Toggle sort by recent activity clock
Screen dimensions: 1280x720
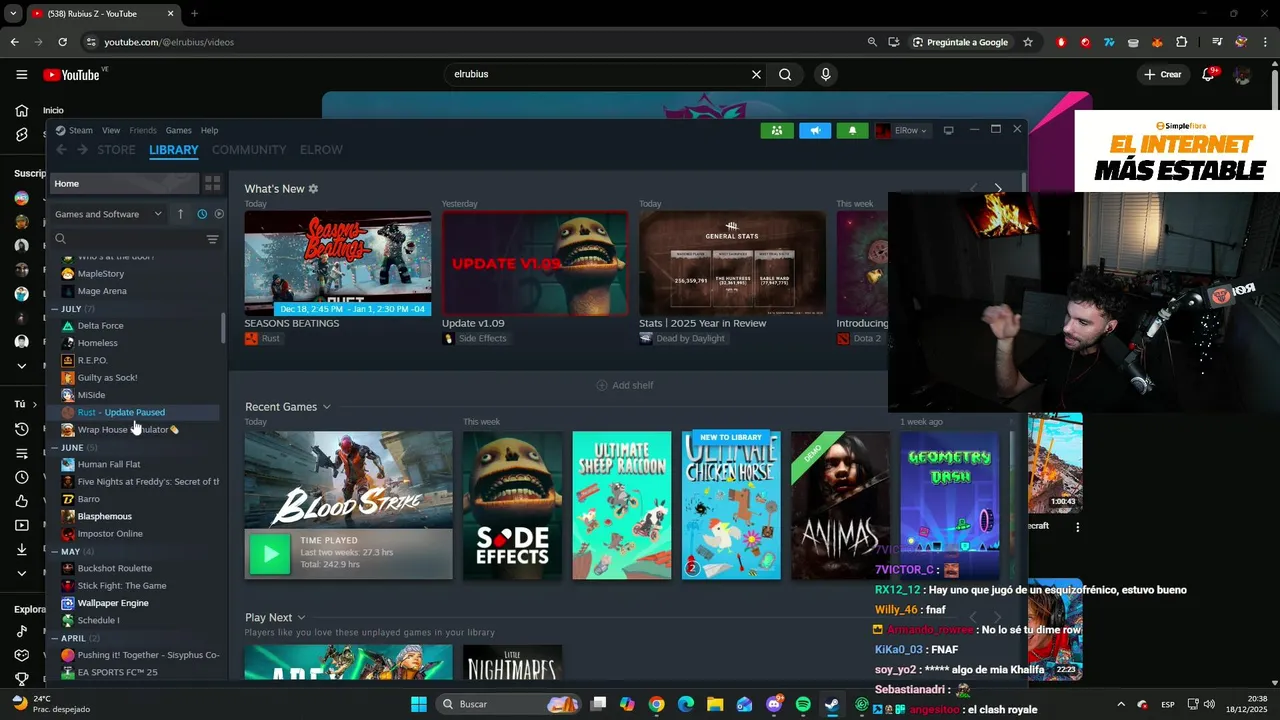click(x=202, y=214)
